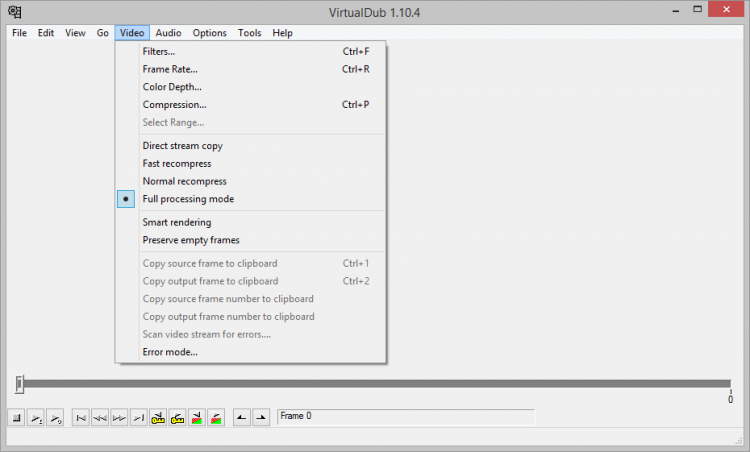Click the Stop playback button
Image resolution: width=750 pixels, height=452 pixels.
click(17, 418)
